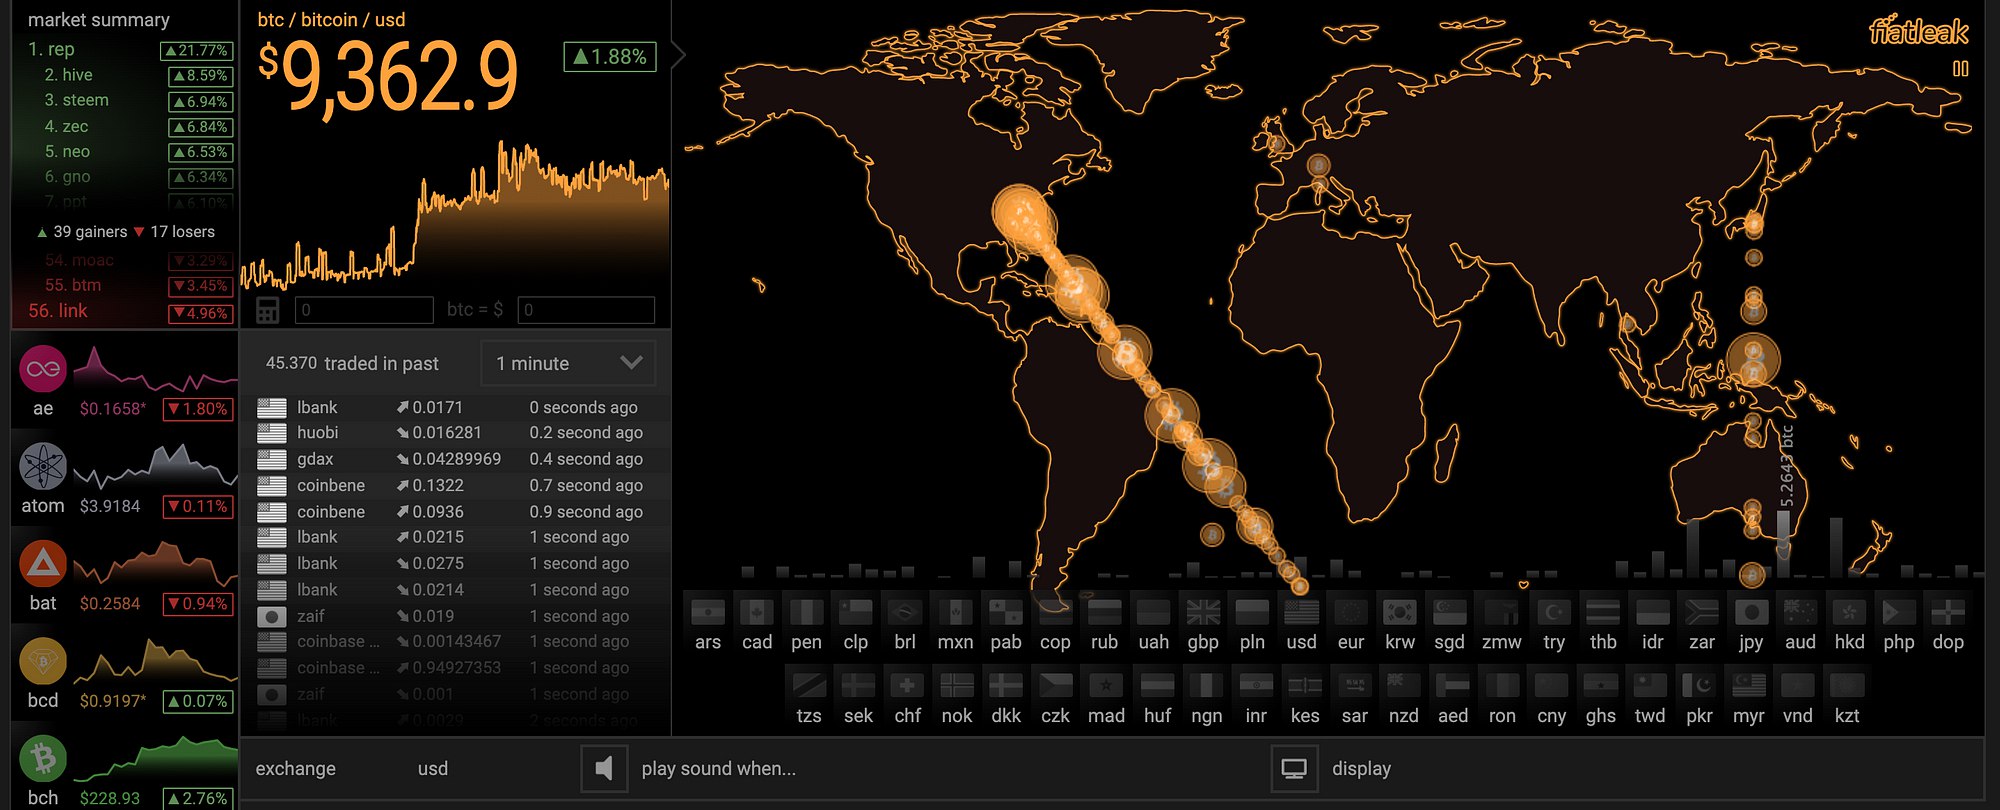Select the cad currency flag
2000x810 pixels.
(757, 612)
